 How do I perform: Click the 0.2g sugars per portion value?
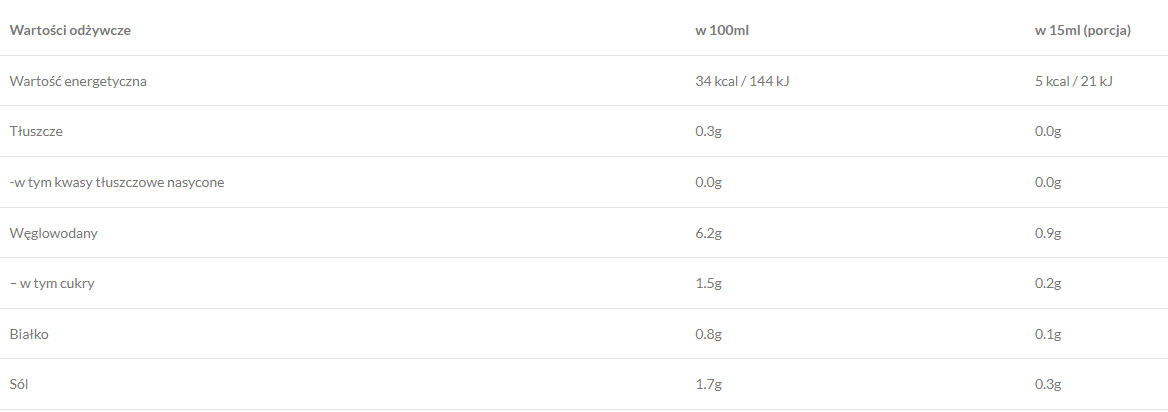coord(1048,283)
